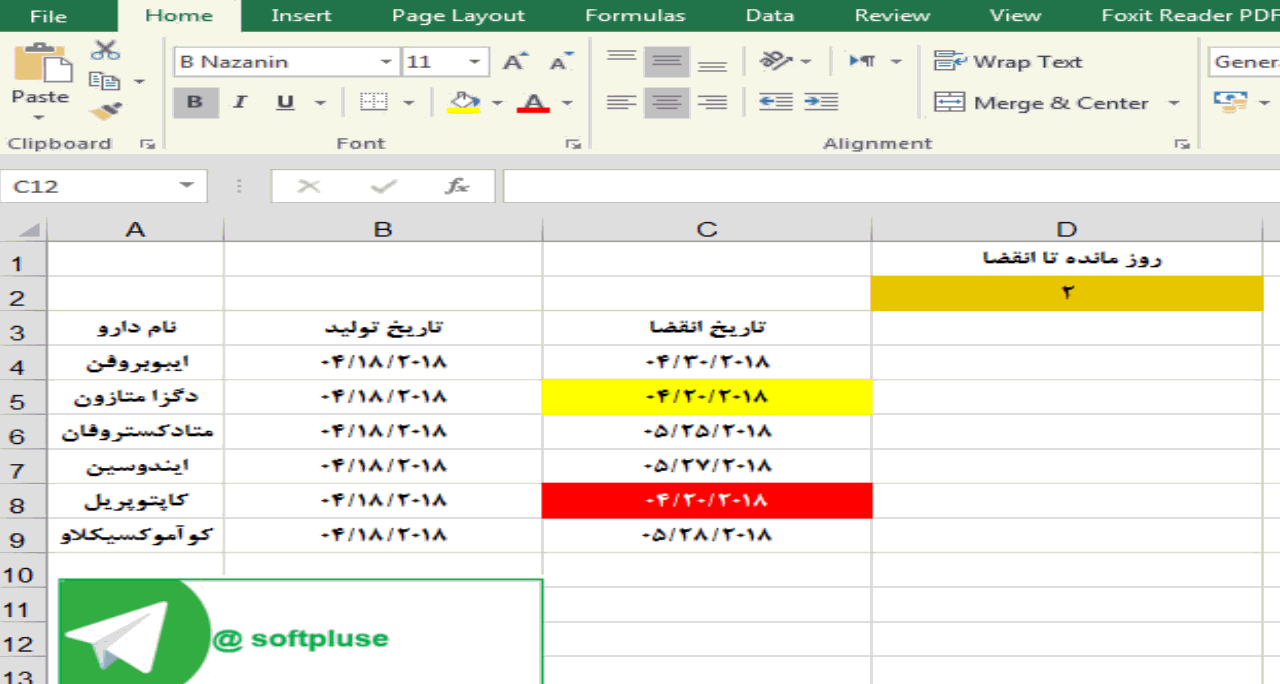
Task: Open the File tab
Action: [x=48, y=16]
